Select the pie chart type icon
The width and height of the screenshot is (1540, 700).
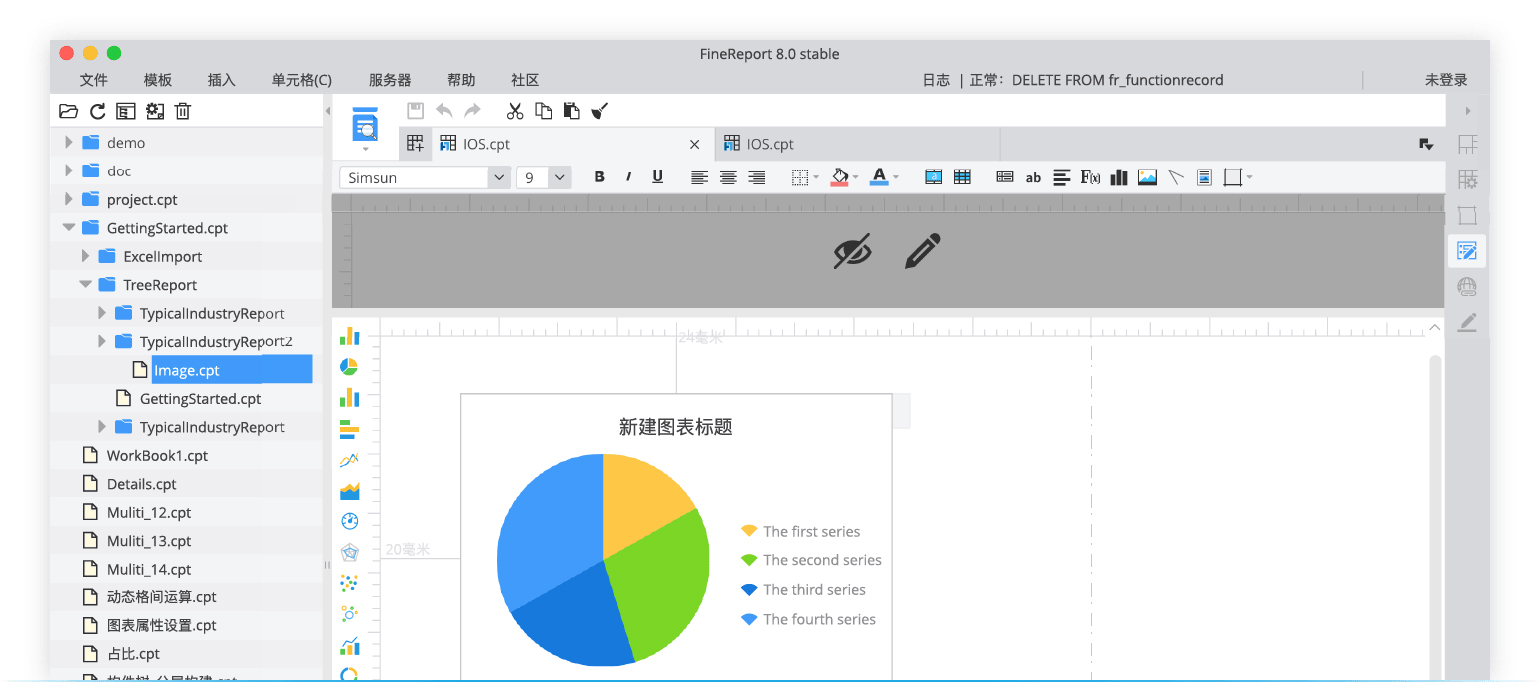point(349,366)
